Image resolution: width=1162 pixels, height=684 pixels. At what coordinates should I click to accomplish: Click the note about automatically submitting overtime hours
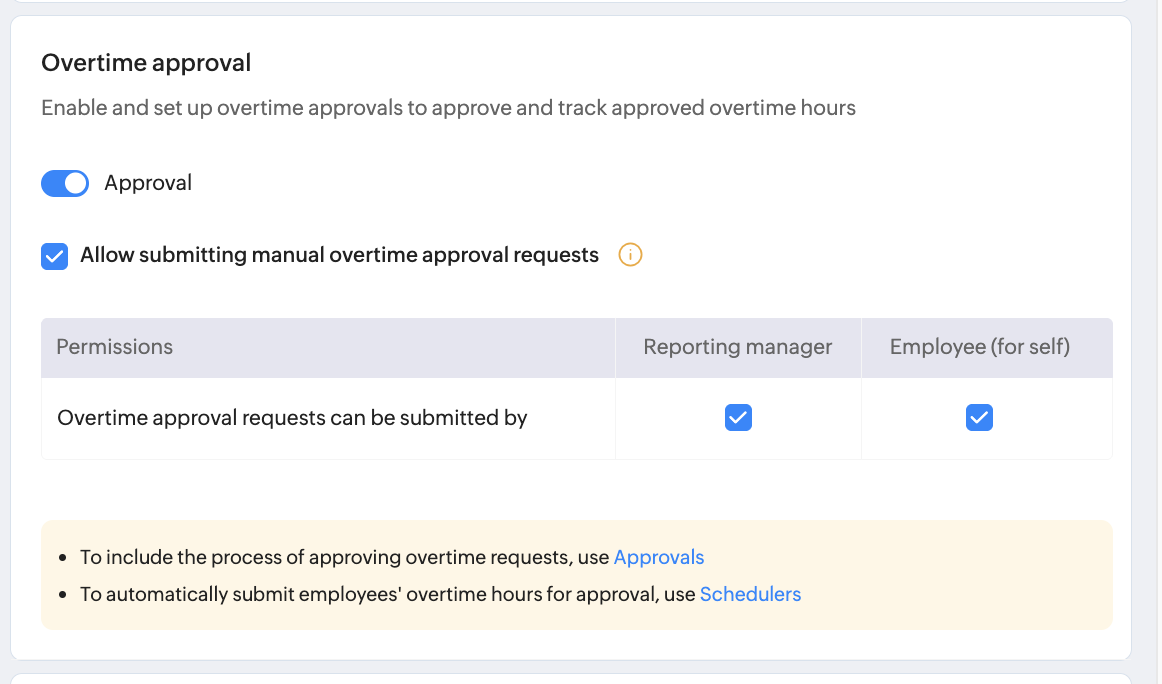pyautogui.click(x=387, y=594)
